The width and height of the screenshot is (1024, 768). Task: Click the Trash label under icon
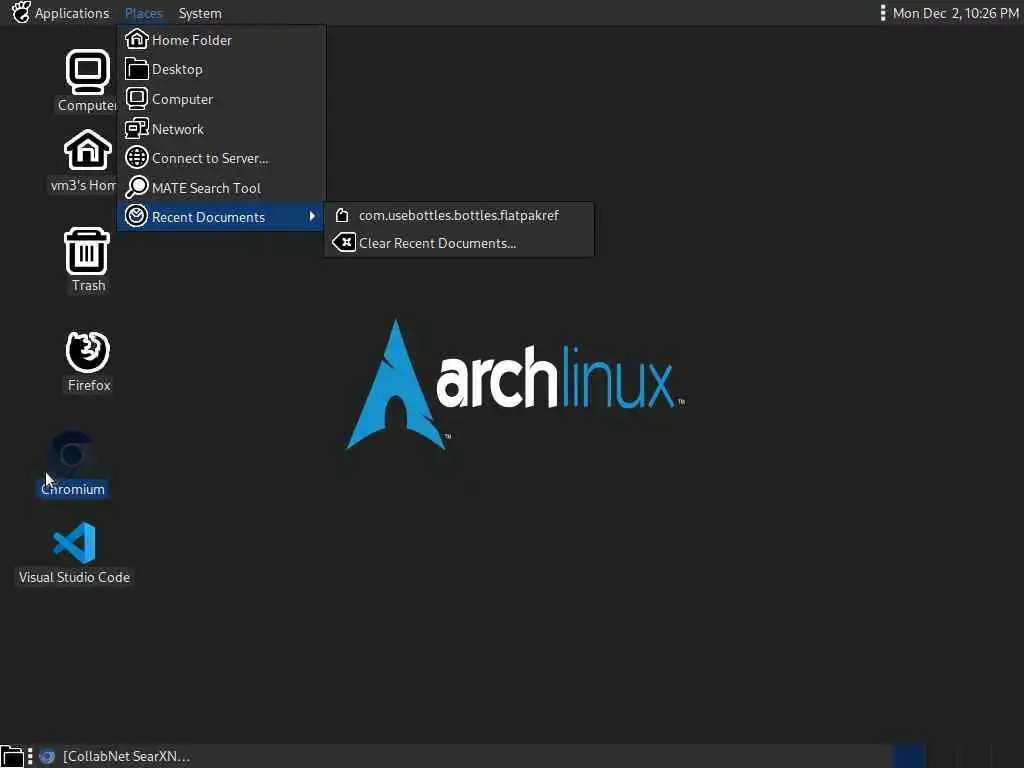(x=88, y=285)
